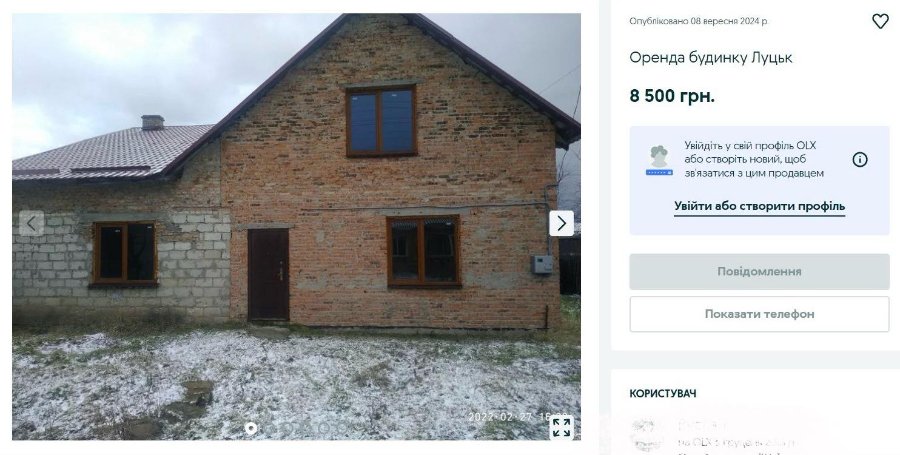The height and width of the screenshot is (455, 900).
Task: Select the second gallery pagination dot
Action: click(270, 427)
